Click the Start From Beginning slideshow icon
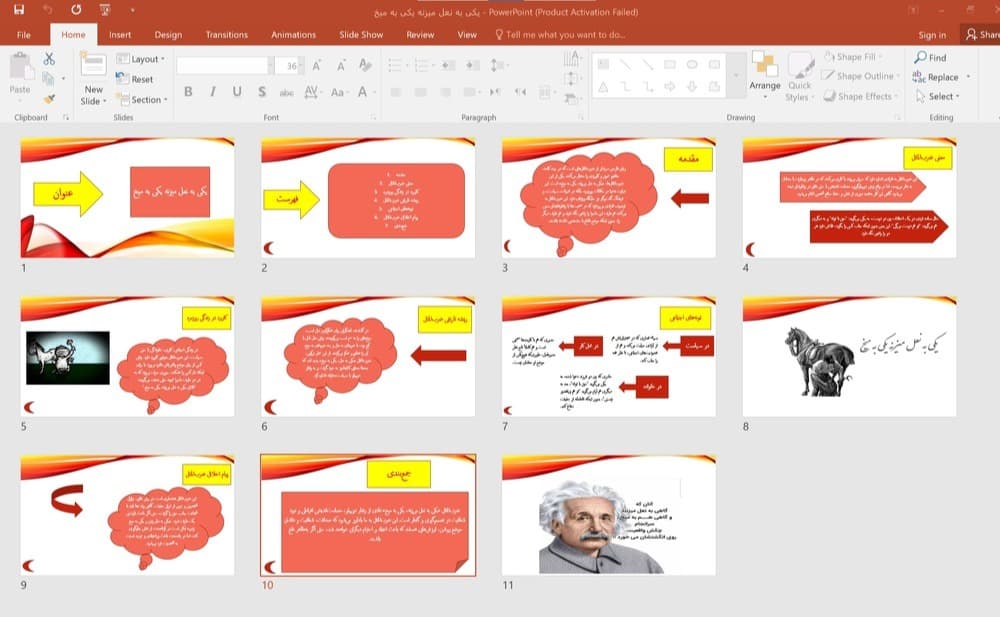Image resolution: width=1000 pixels, height=617 pixels. point(105,10)
